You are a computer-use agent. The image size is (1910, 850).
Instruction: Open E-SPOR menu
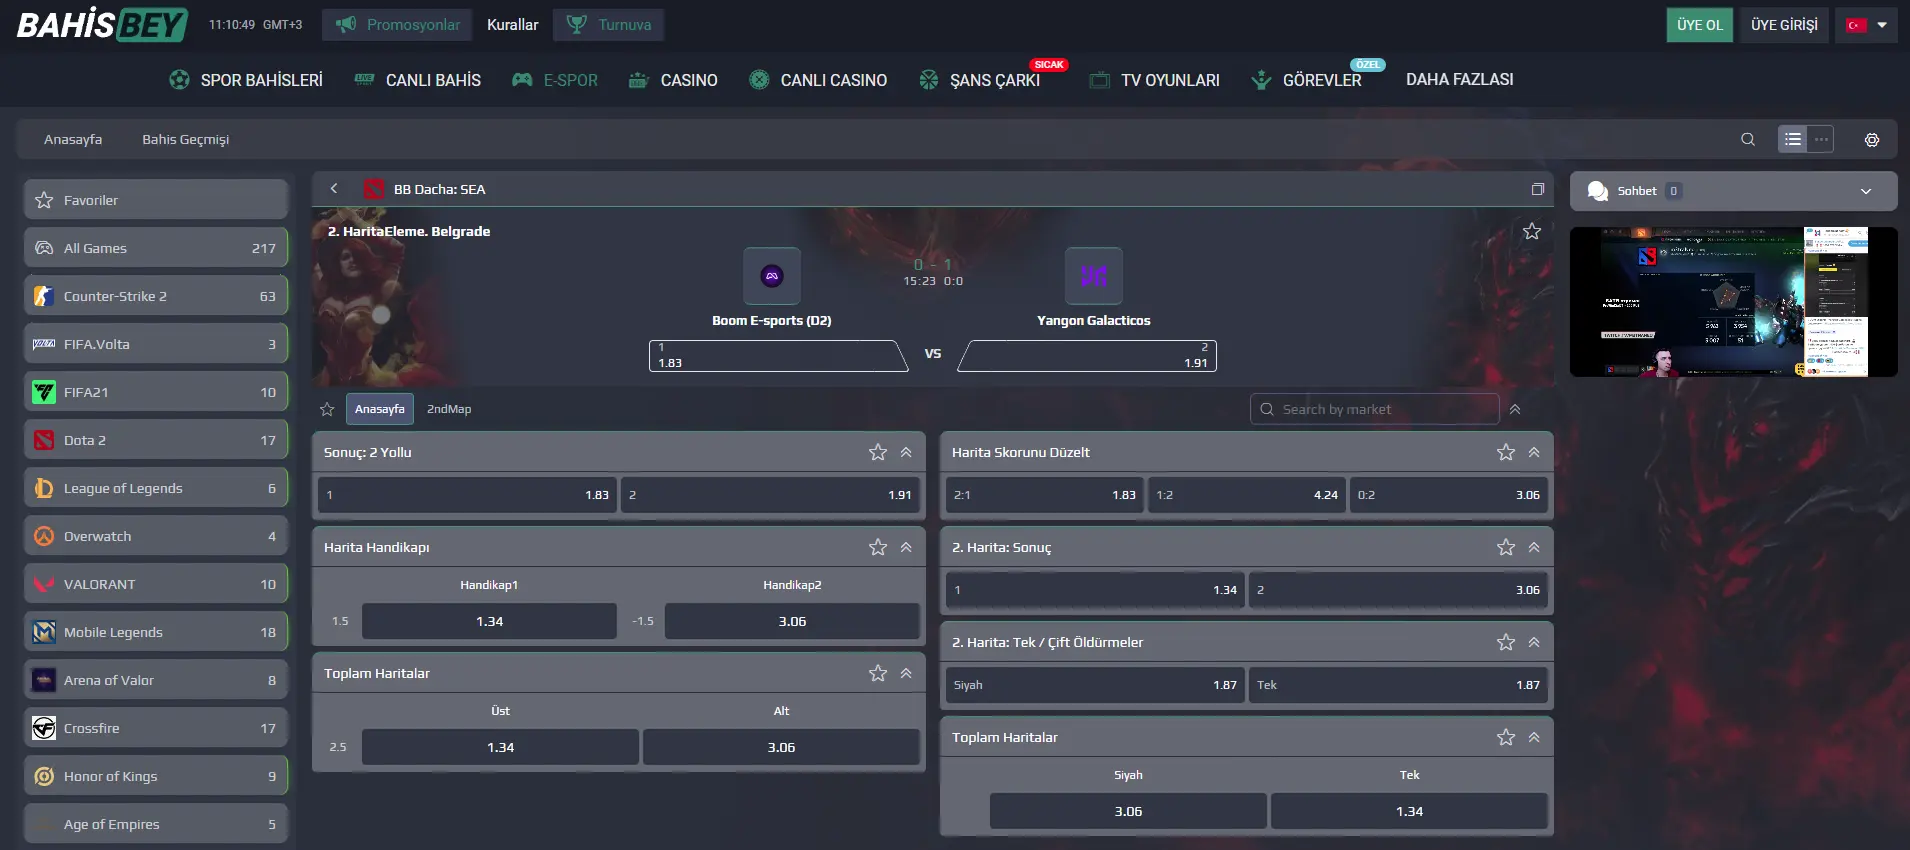(555, 80)
